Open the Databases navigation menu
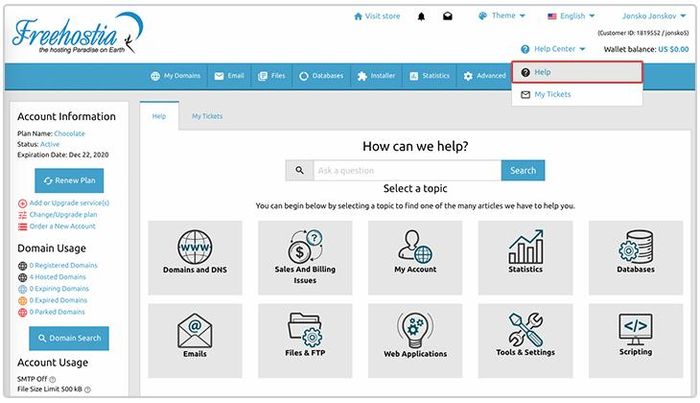 tap(321, 76)
